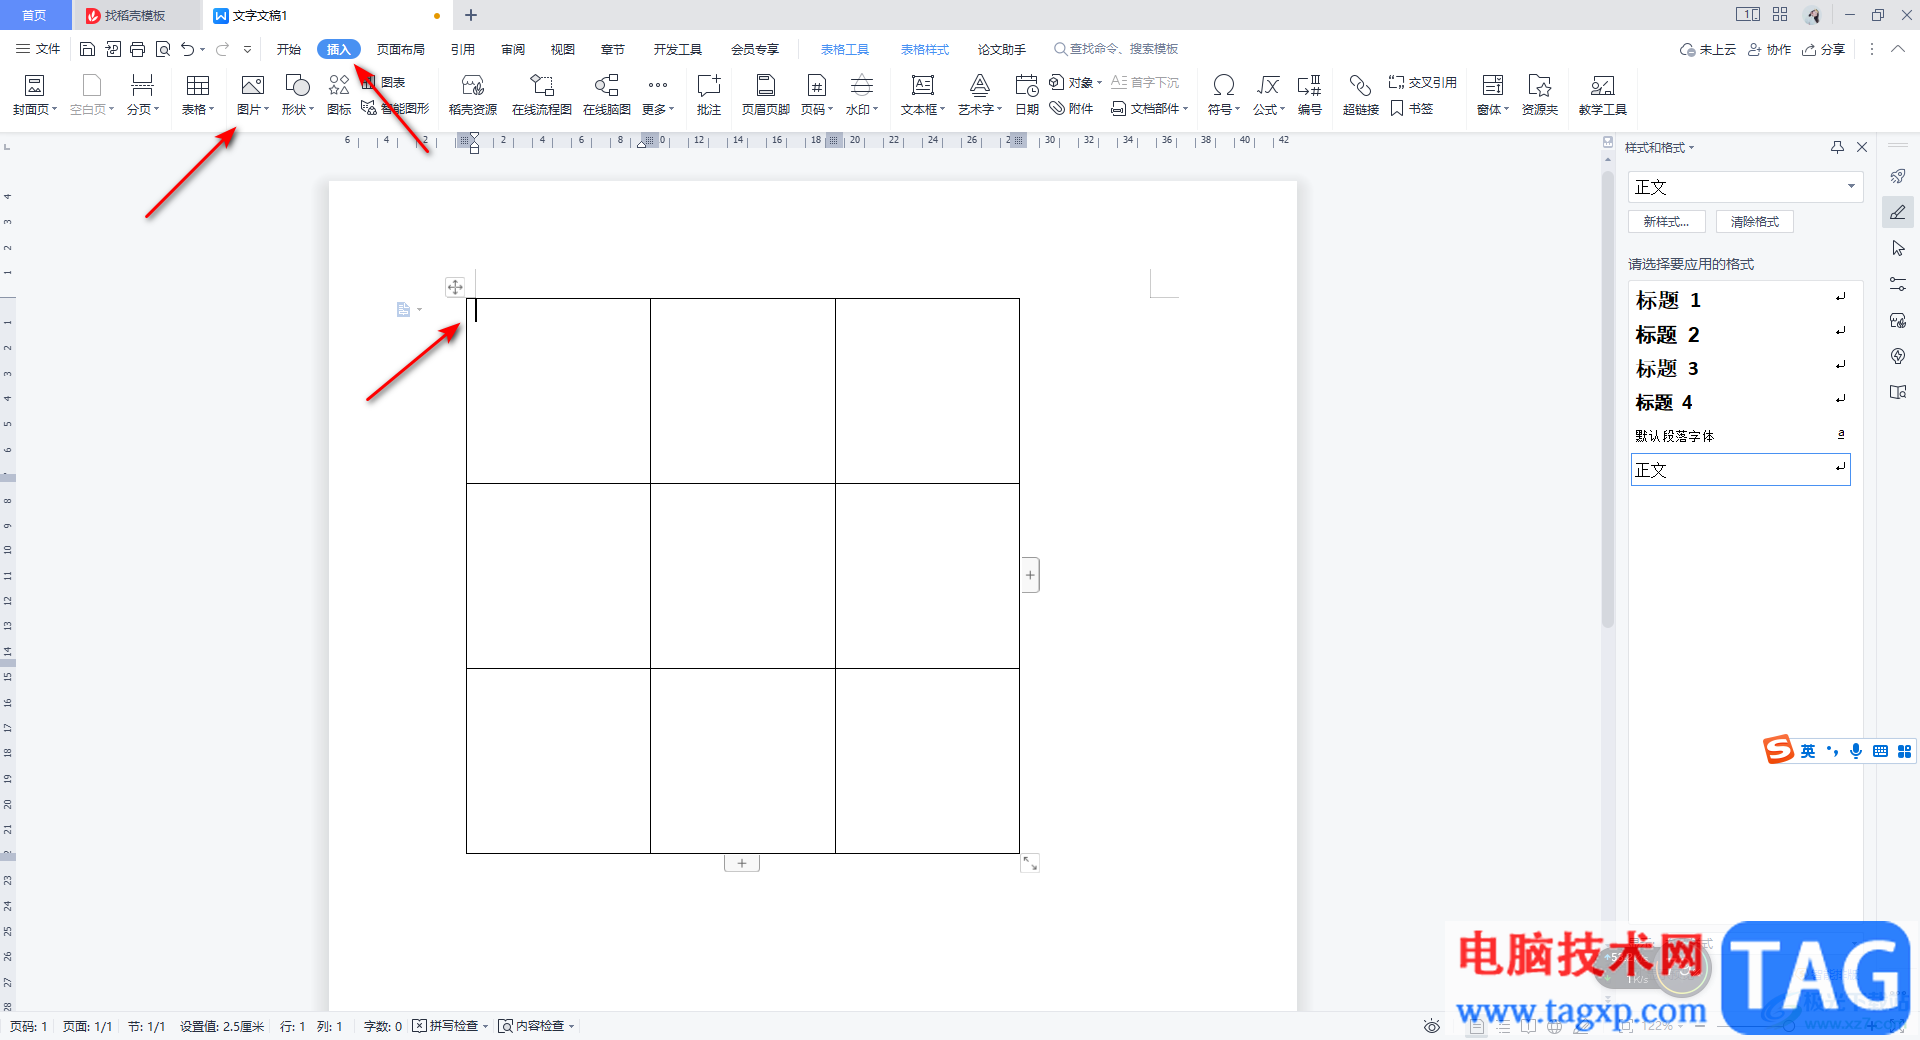This screenshot has width=1920, height=1040.
Task: Click the 清除格式 button
Action: (1754, 222)
